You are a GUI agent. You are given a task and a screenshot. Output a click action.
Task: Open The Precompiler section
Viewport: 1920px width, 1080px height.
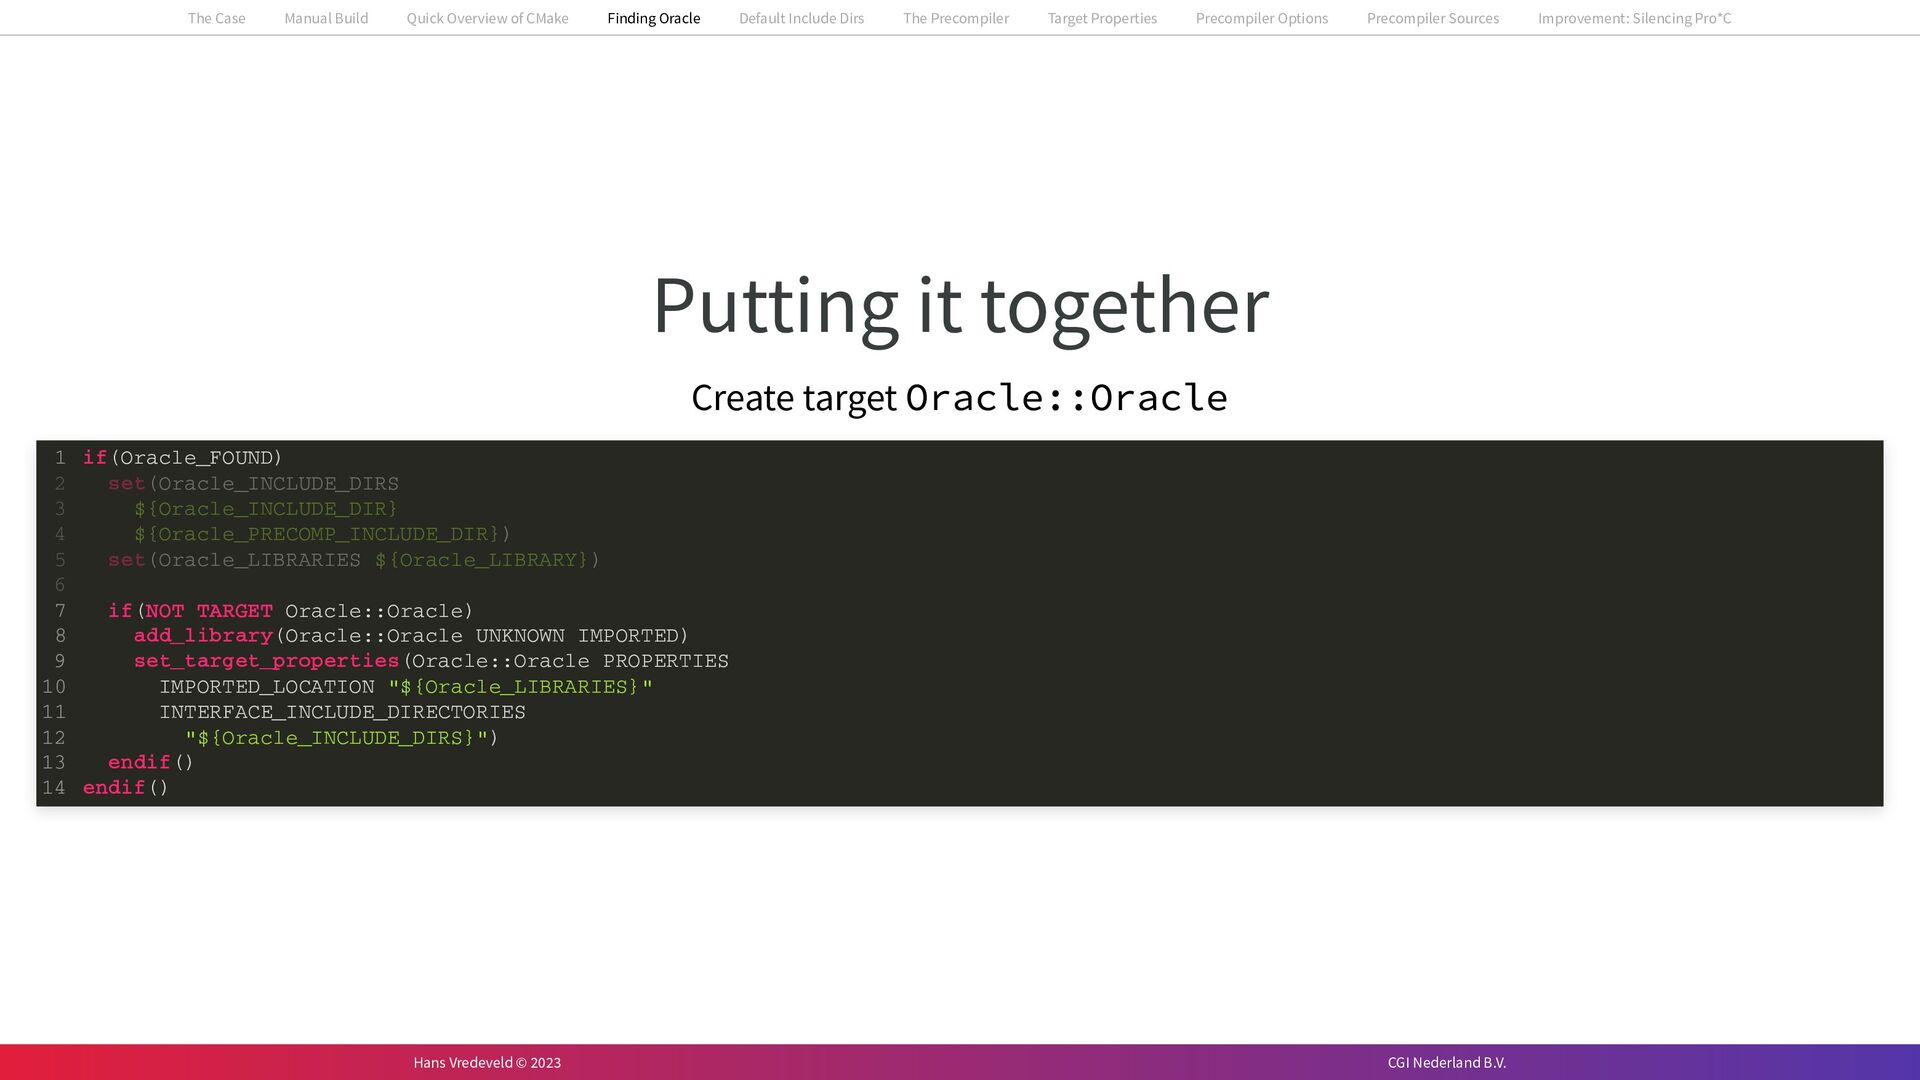tap(955, 18)
